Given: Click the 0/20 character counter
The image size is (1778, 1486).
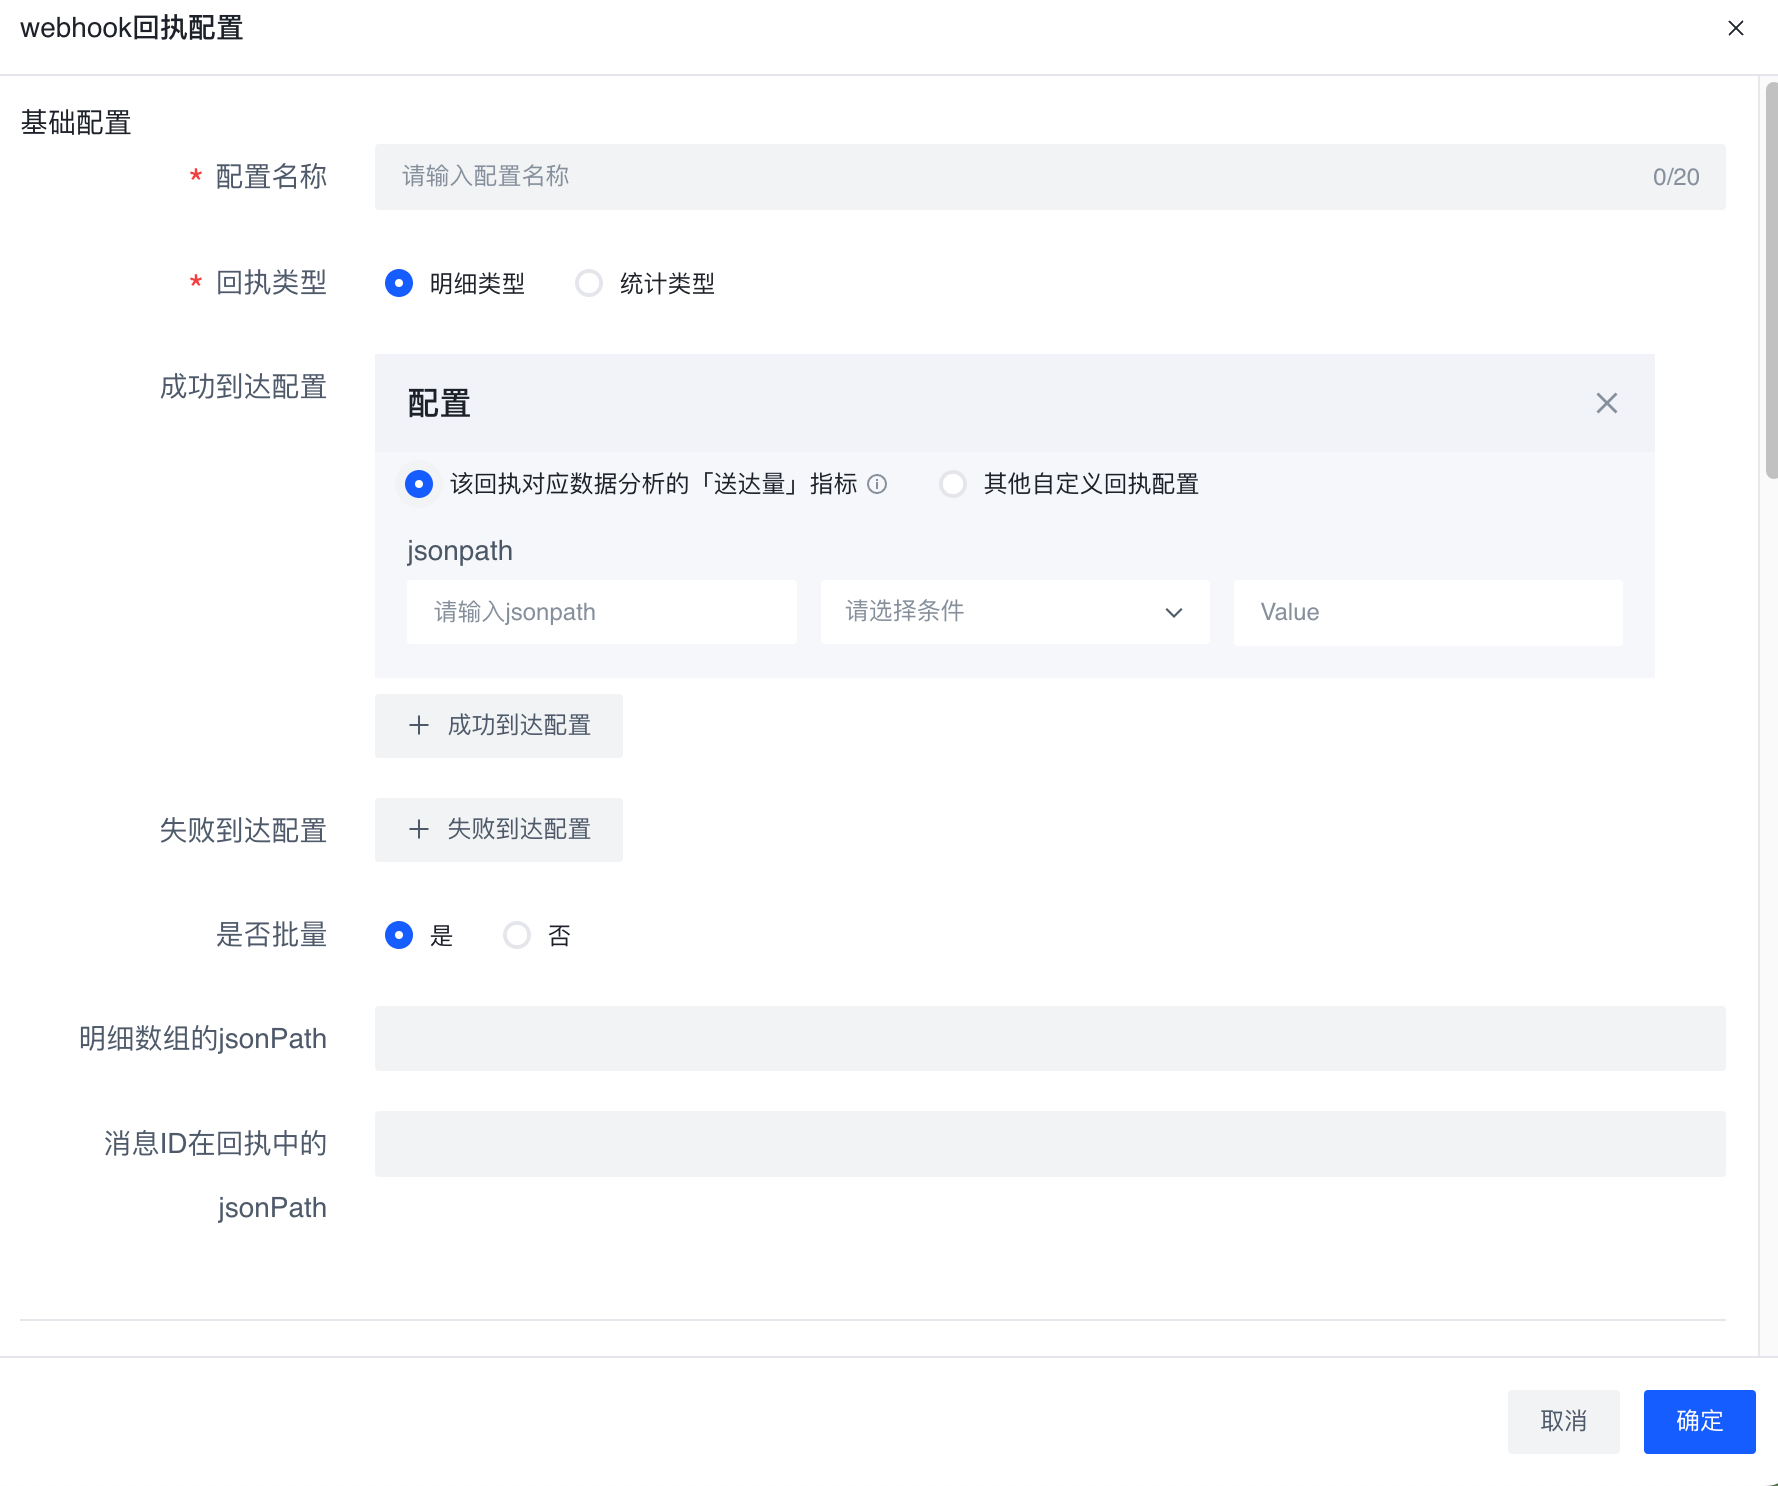Looking at the screenshot, I should pyautogui.click(x=1676, y=177).
